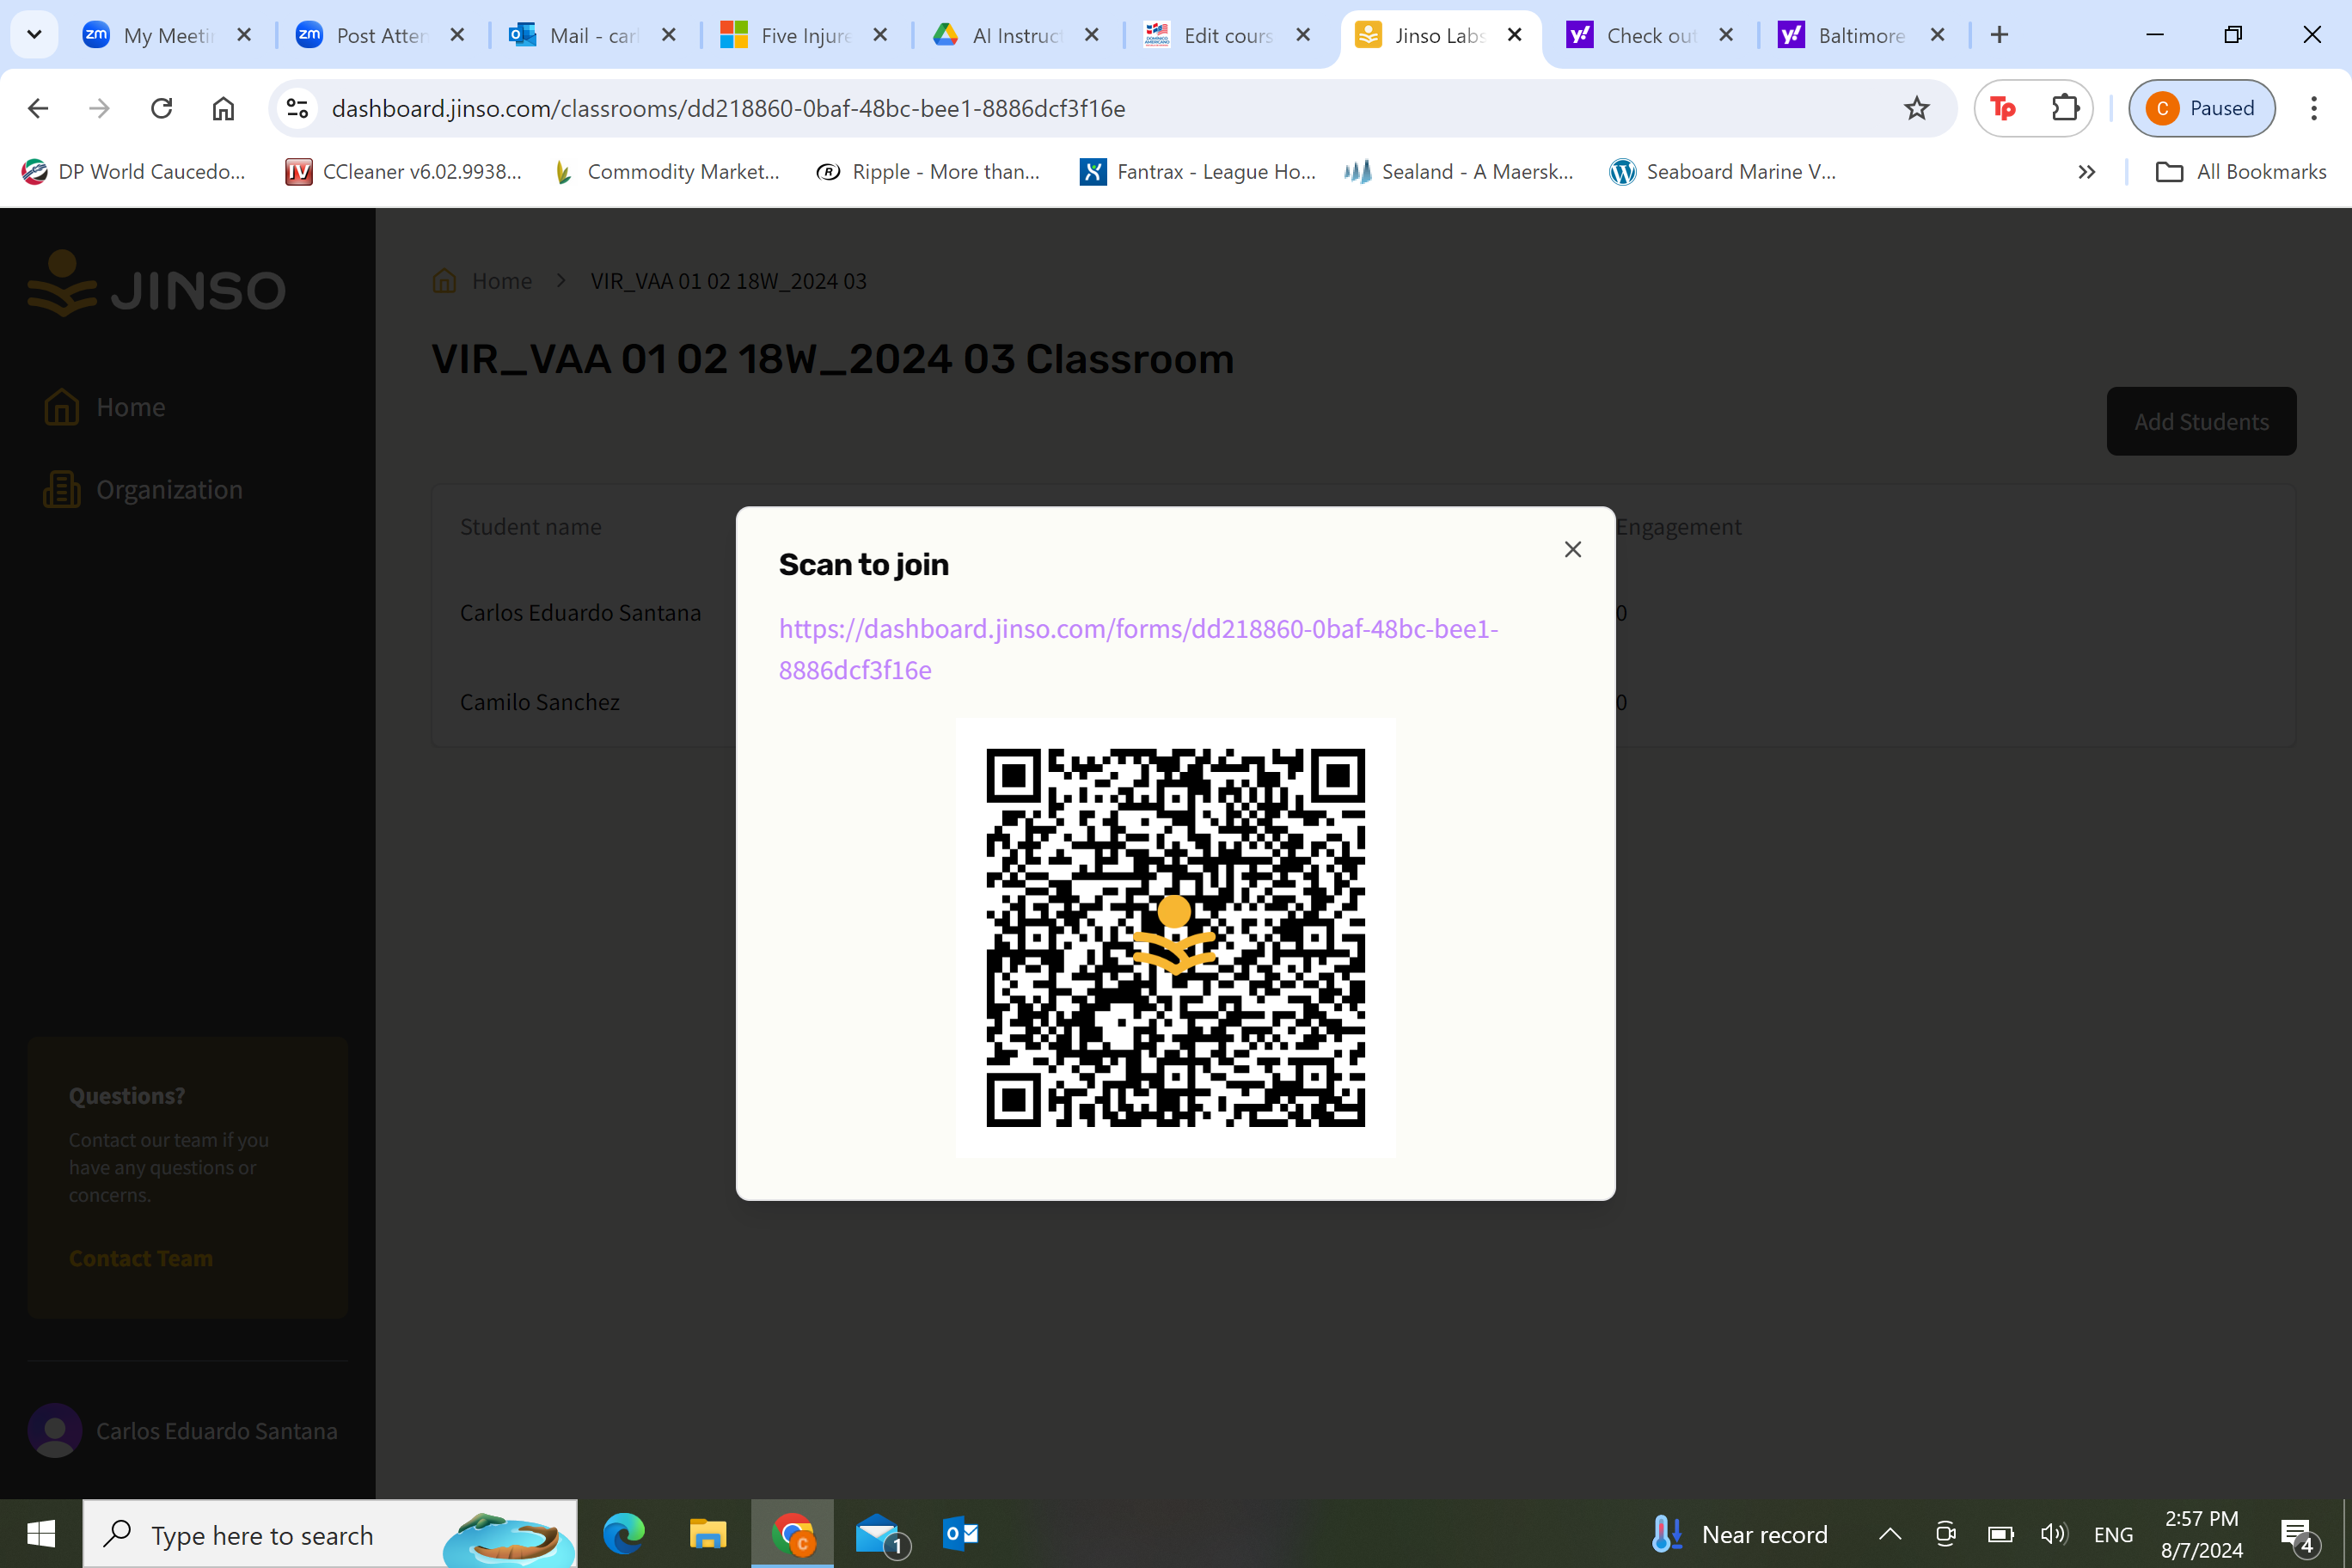The image size is (2352, 1568).
Task: Open Carlos Eduardo Santana profile avatar
Action: (55, 1430)
